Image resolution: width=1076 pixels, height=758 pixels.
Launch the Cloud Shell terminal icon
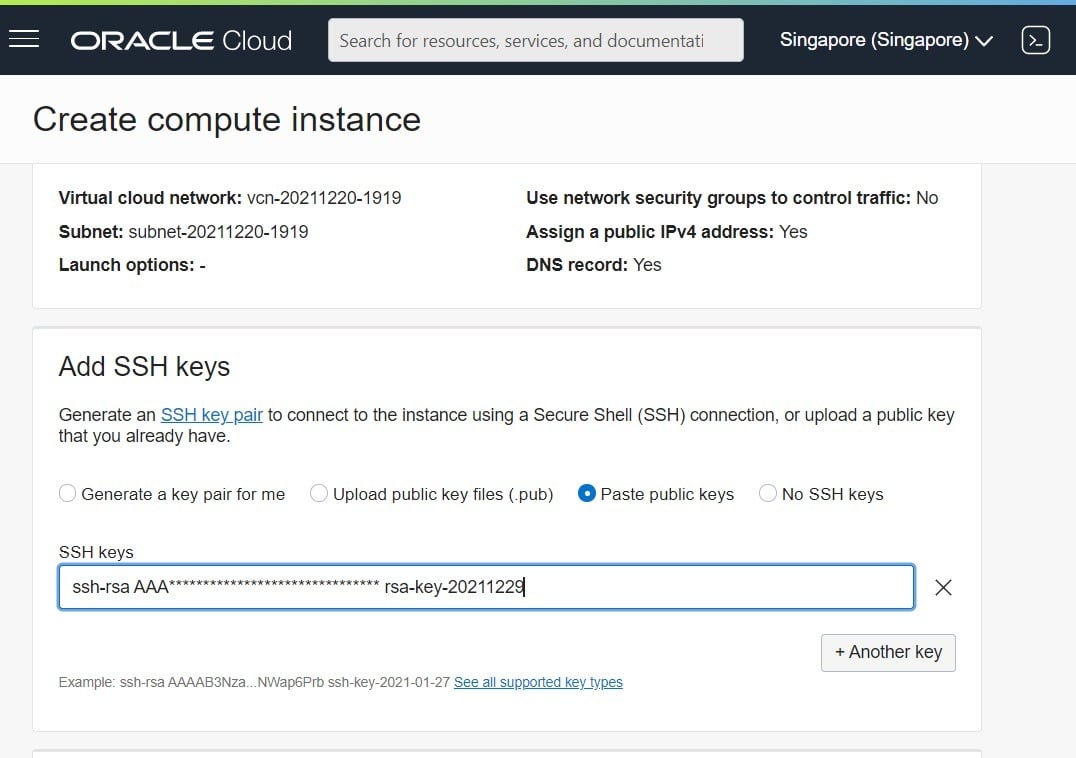coord(1036,40)
